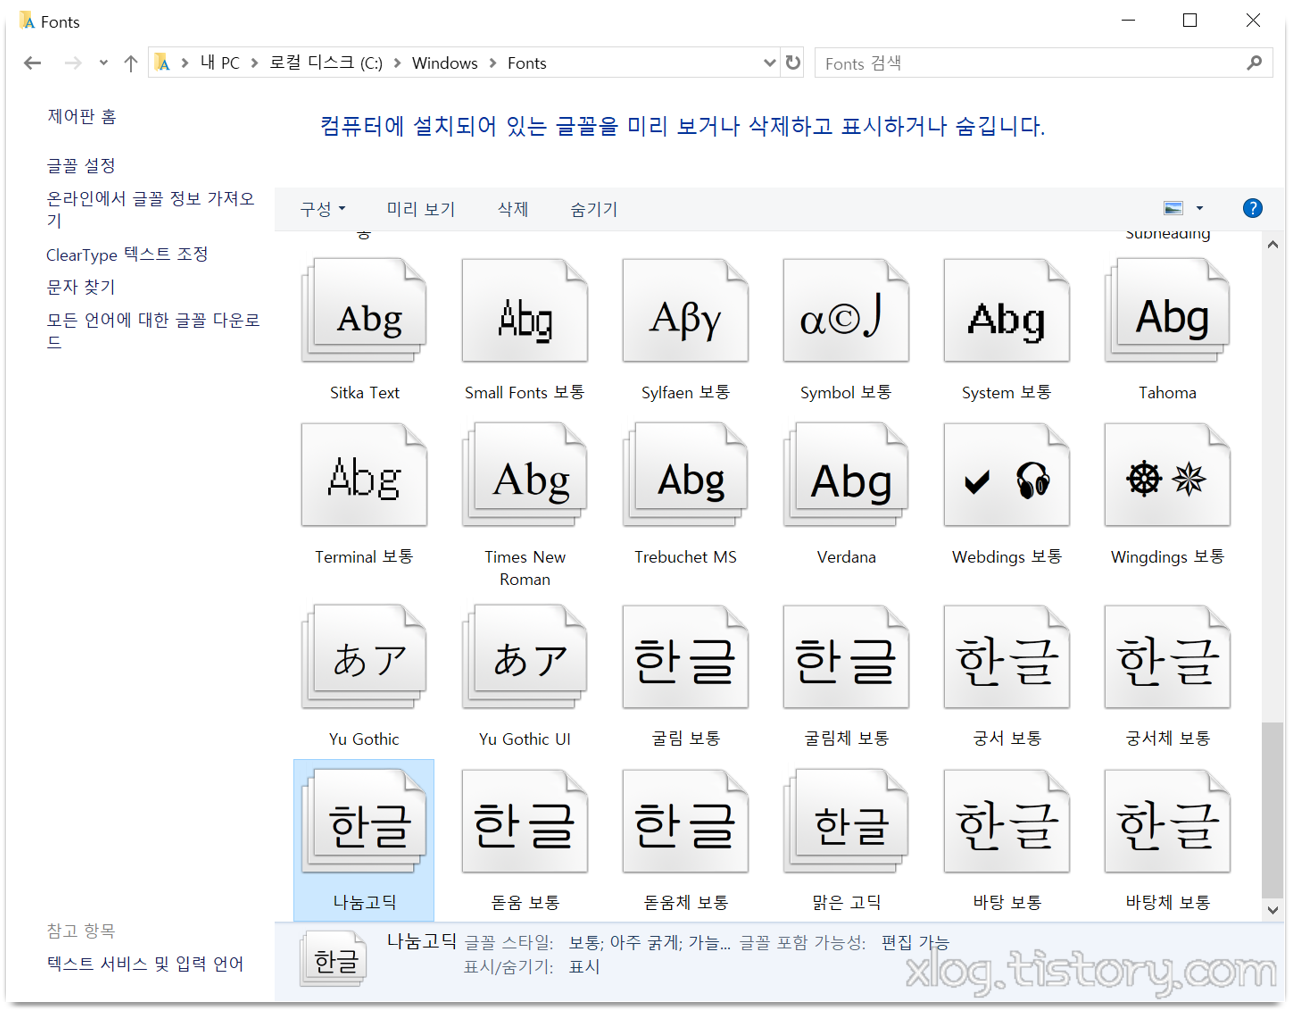1291x1012 pixels.
Task: Select the 바탕 보통 font icon
Action: [1007, 821]
